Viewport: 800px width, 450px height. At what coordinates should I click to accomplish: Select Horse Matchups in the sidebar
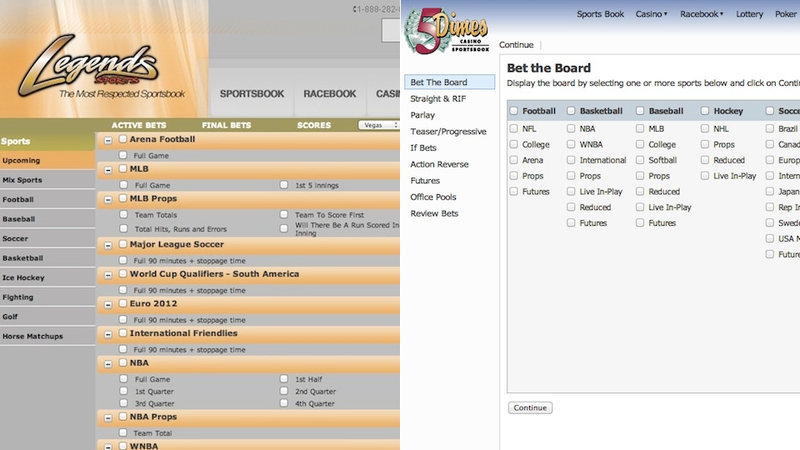point(47,336)
